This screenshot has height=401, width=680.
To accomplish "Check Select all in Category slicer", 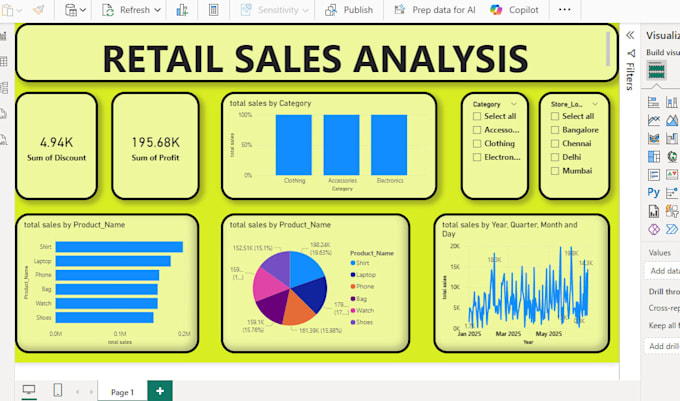I will (477, 116).
